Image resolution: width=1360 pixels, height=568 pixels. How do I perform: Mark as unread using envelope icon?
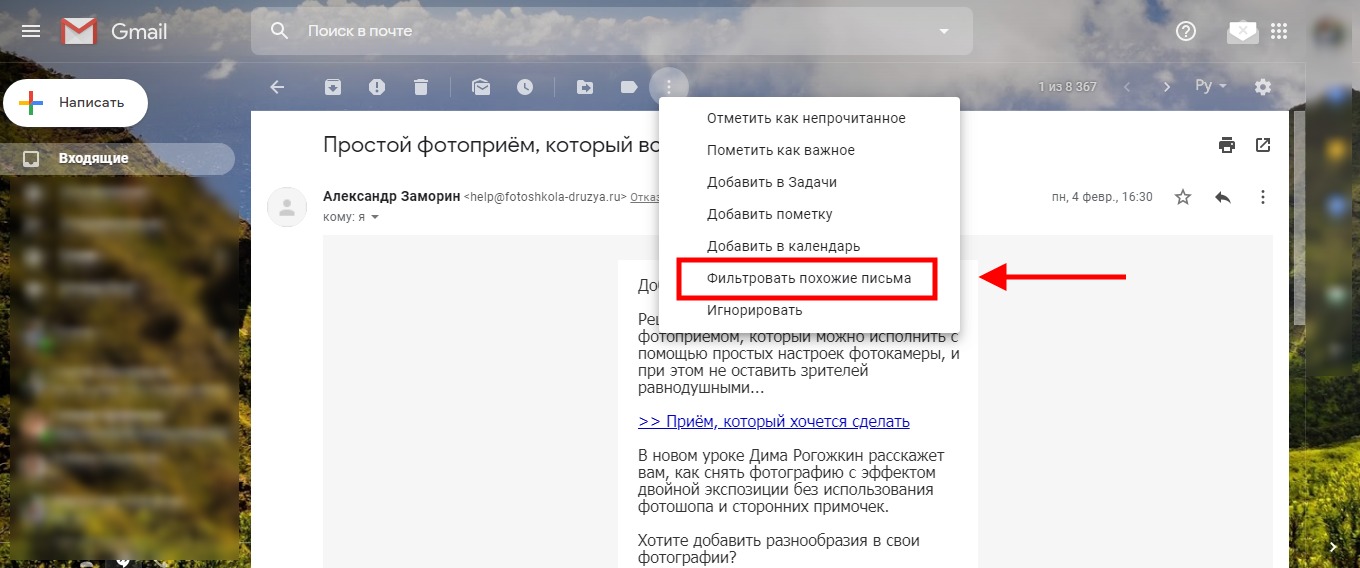coord(481,87)
